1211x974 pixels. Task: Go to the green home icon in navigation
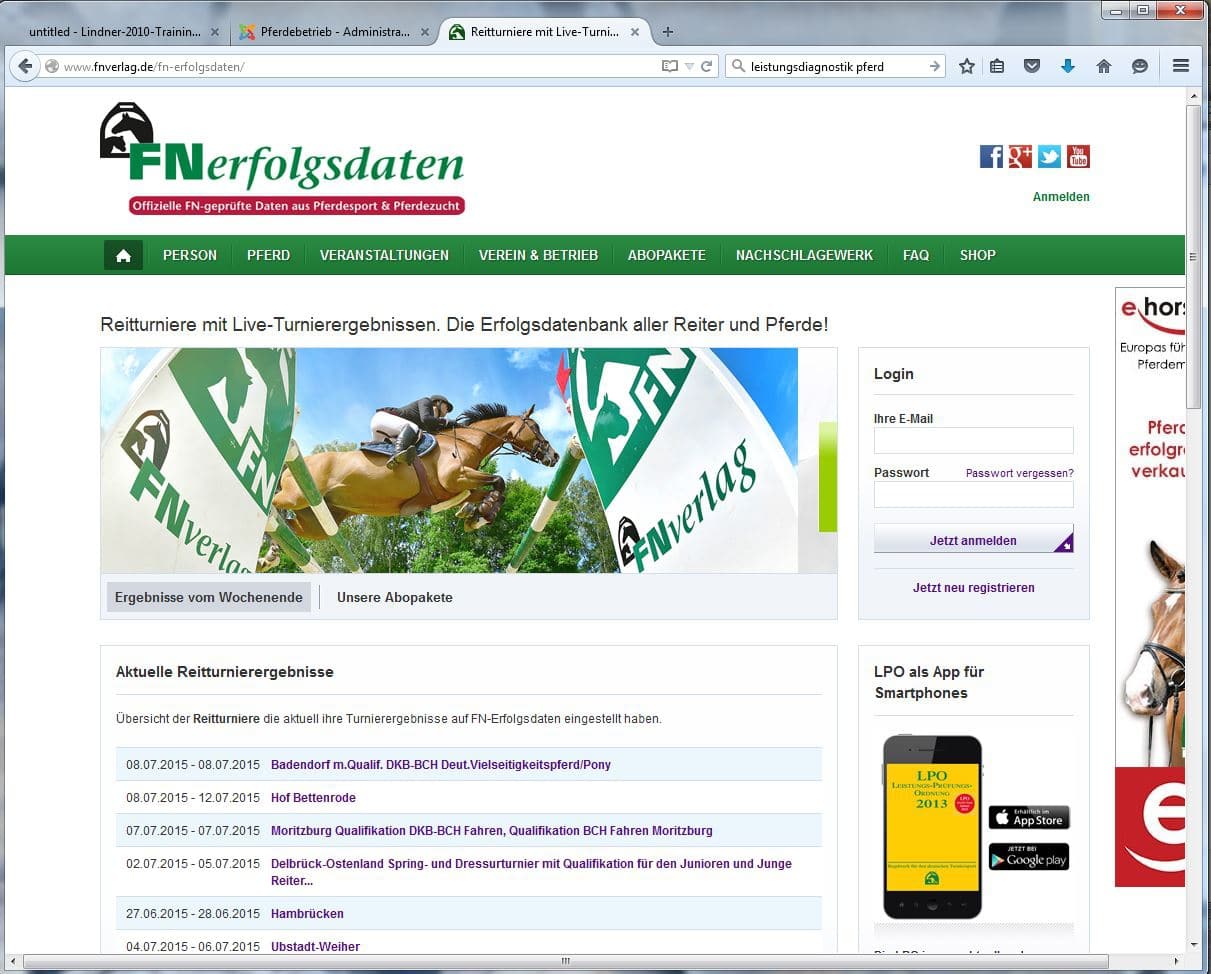(x=123, y=255)
